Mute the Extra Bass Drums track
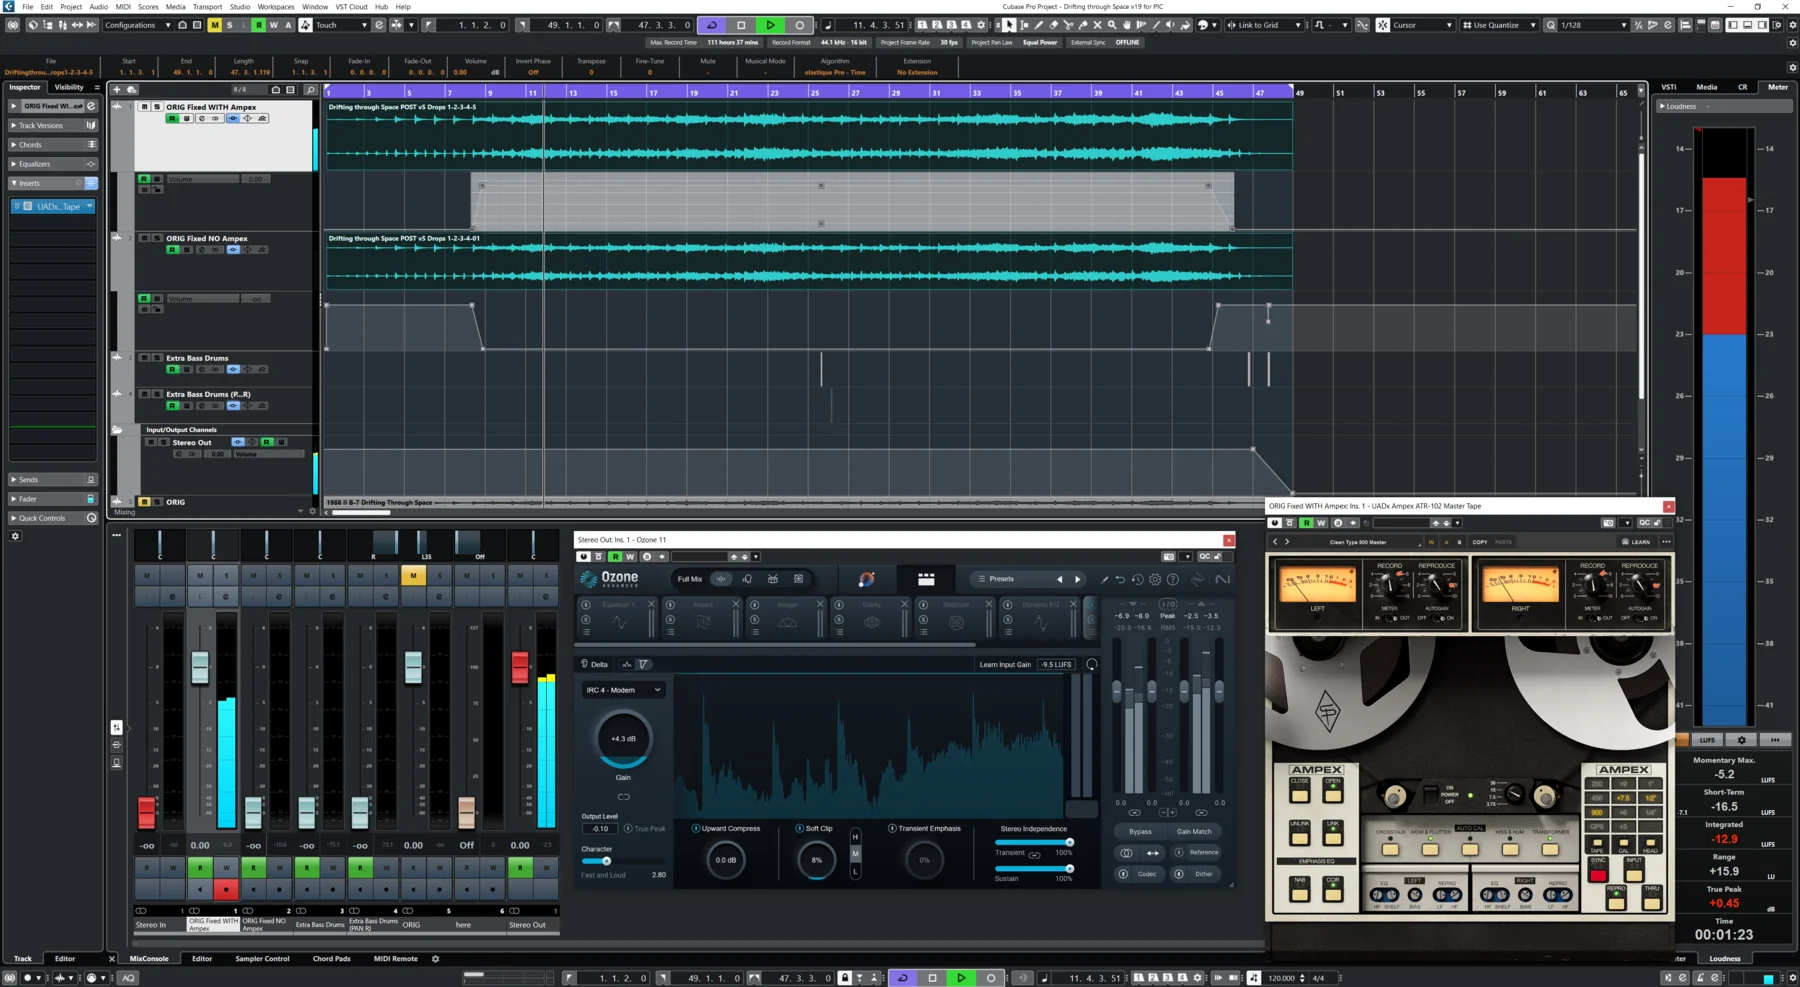This screenshot has width=1800, height=987. pos(145,359)
